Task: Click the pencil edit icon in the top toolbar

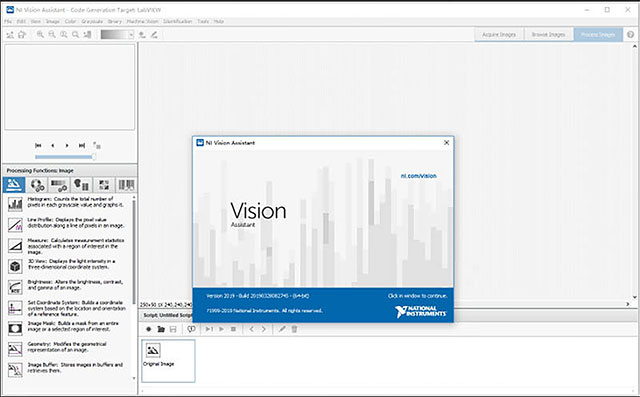Action: [x=154, y=35]
